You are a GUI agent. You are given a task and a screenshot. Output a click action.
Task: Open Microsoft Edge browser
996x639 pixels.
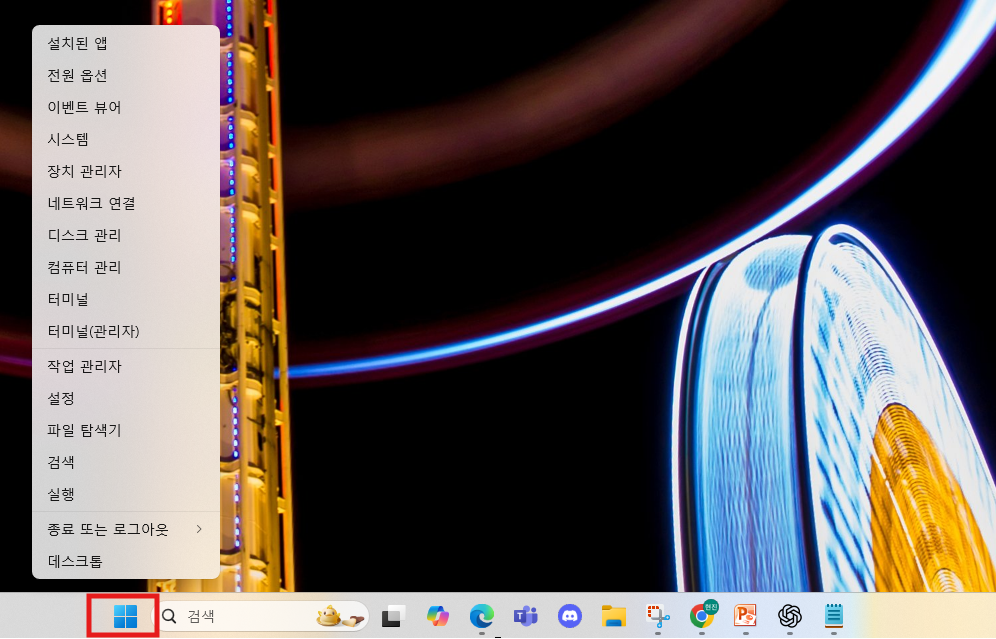click(x=482, y=616)
